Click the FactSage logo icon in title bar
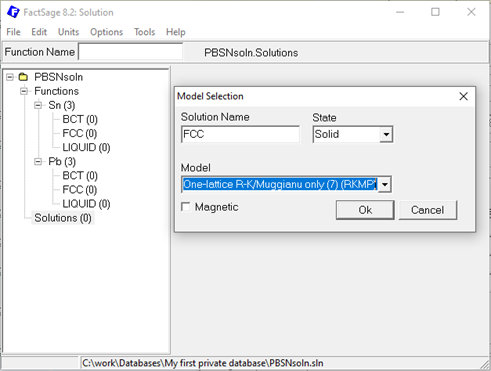 (x=13, y=12)
